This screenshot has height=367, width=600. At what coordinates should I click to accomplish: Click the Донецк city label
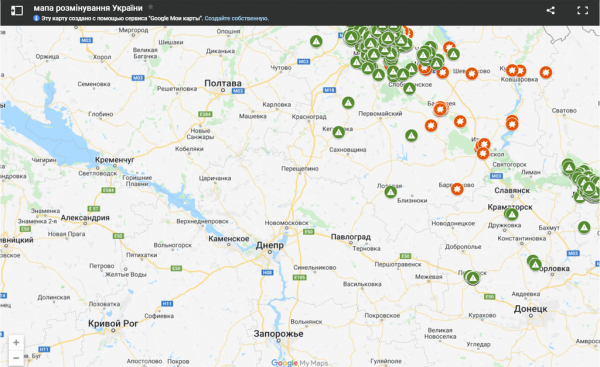coord(530,308)
